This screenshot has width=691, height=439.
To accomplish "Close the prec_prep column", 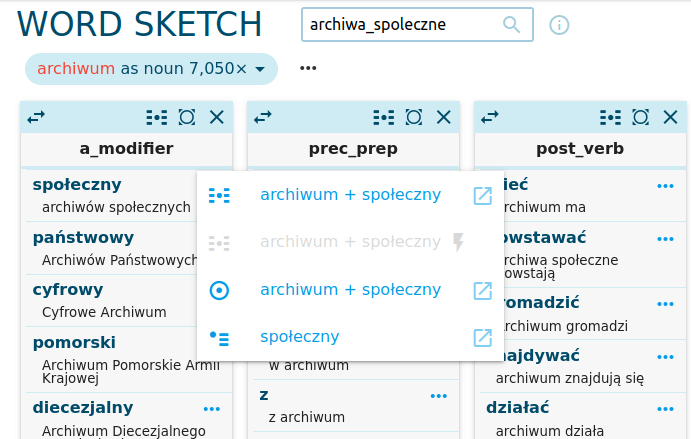I will (x=444, y=117).
